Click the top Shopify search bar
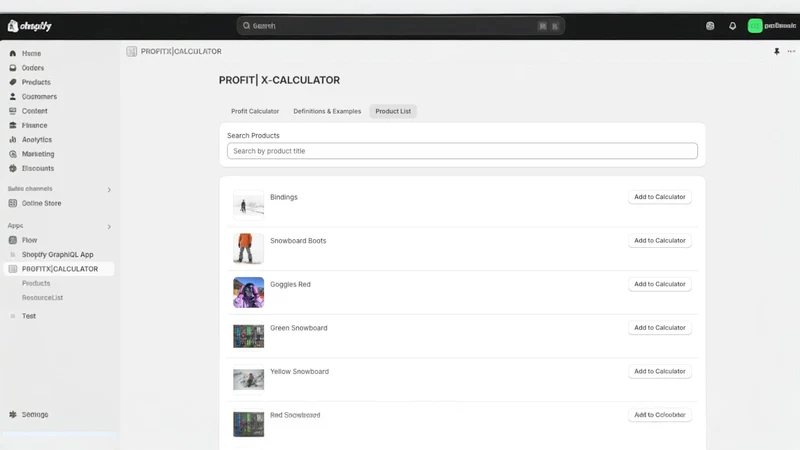The height and width of the screenshot is (450, 800). [x=401, y=26]
